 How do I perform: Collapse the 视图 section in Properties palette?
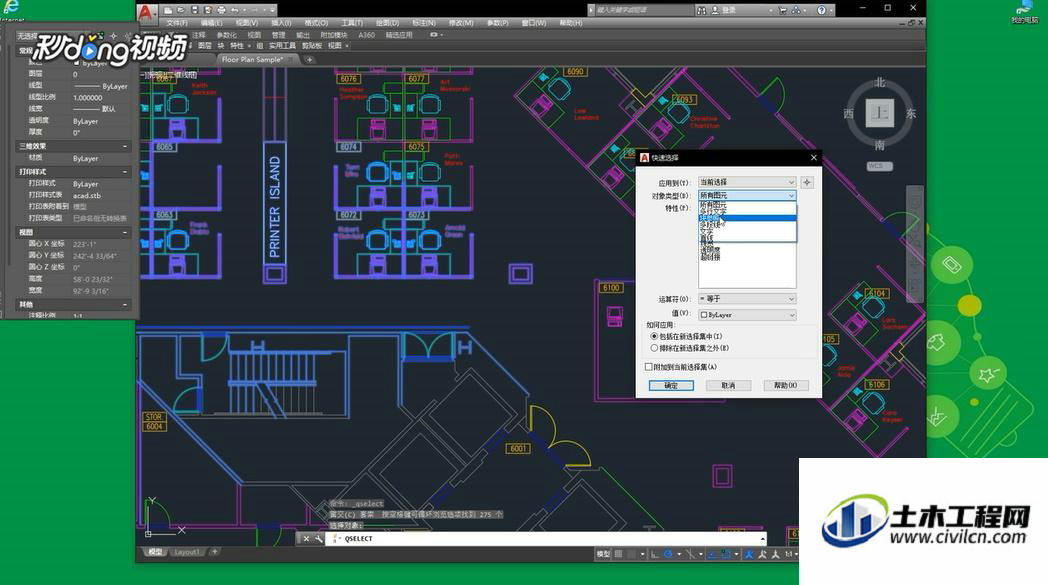click(125, 232)
